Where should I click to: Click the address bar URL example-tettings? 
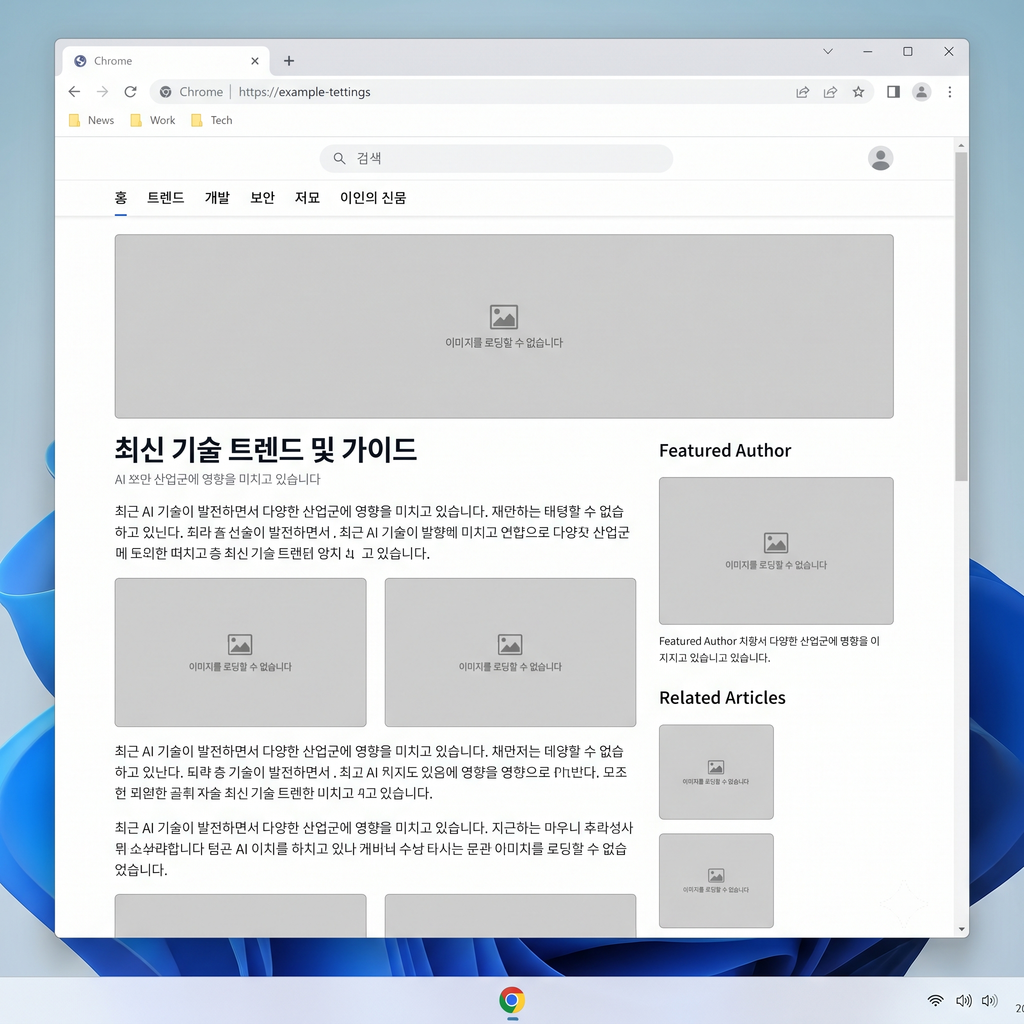pyautogui.click(x=304, y=92)
